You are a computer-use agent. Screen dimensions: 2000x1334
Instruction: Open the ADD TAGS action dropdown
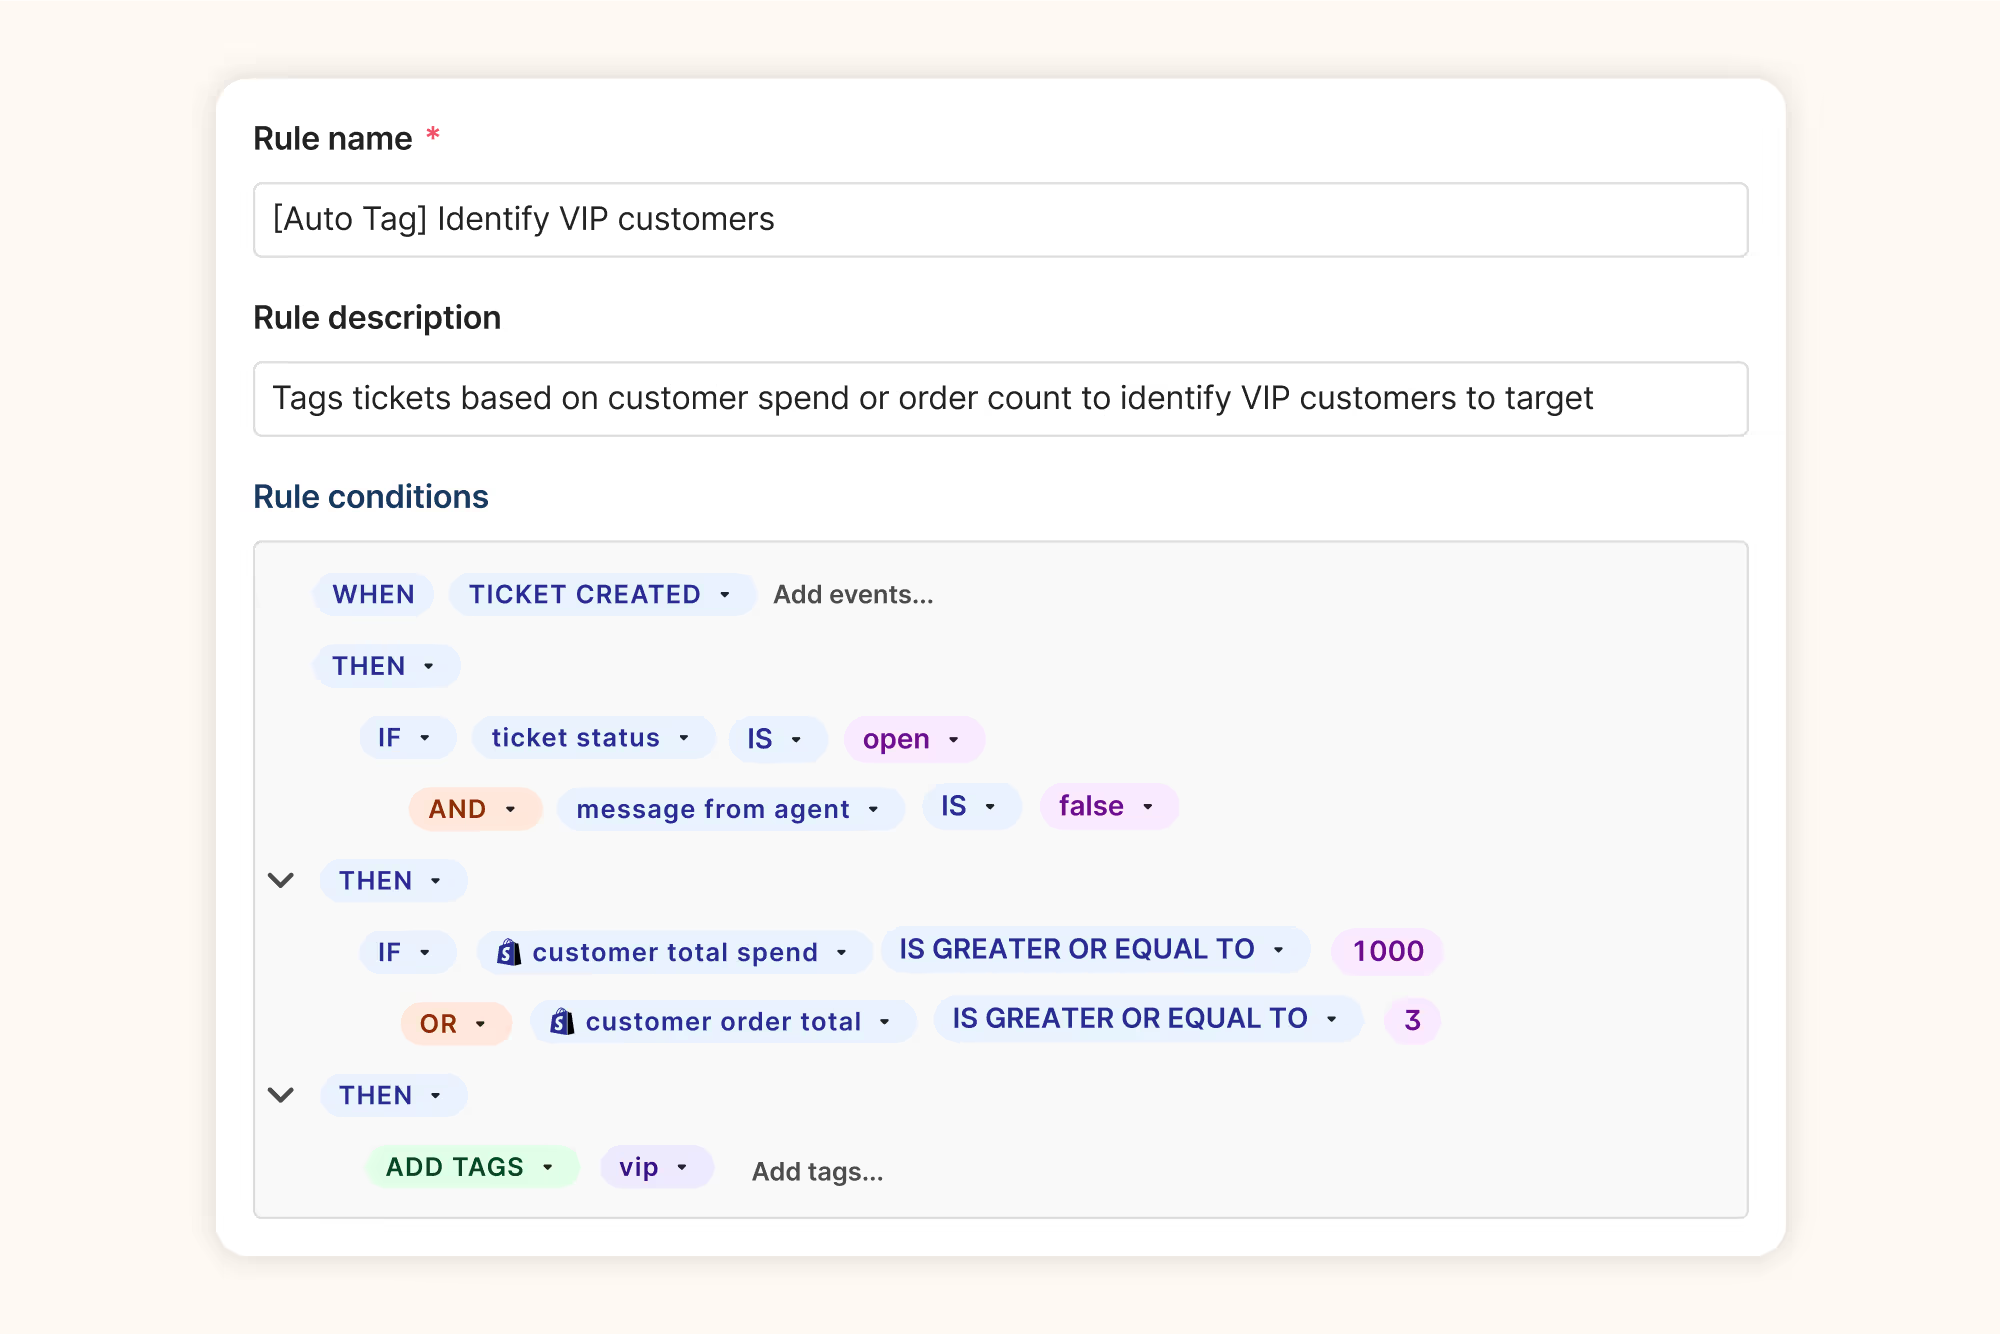(x=471, y=1167)
